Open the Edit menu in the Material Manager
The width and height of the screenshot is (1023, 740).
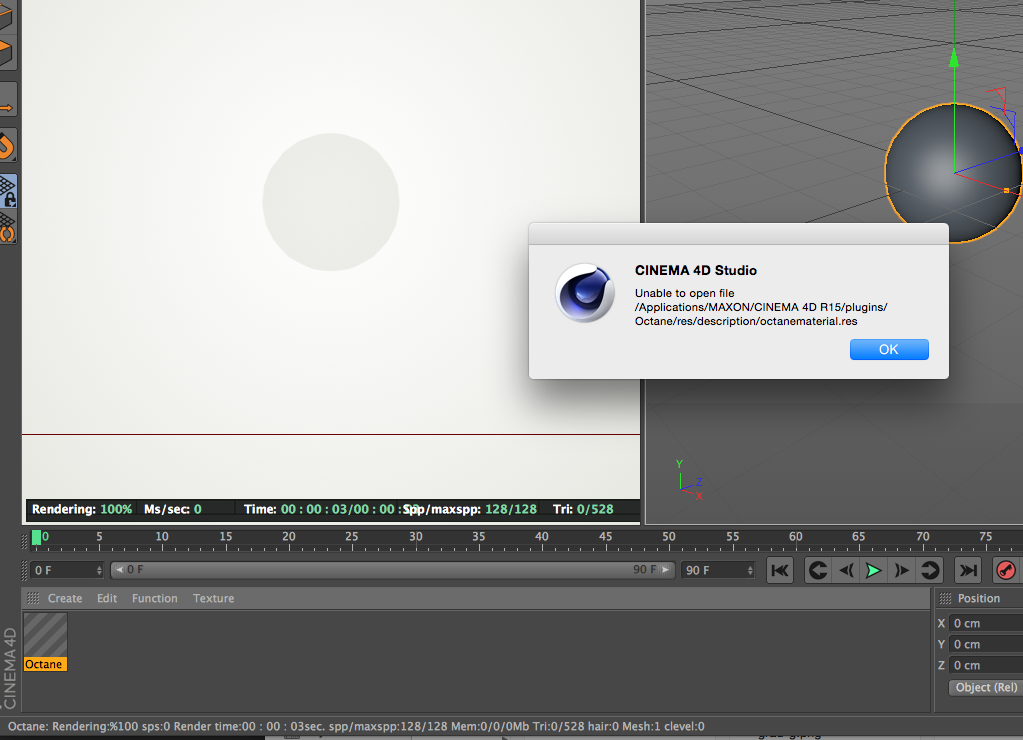[x=107, y=598]
